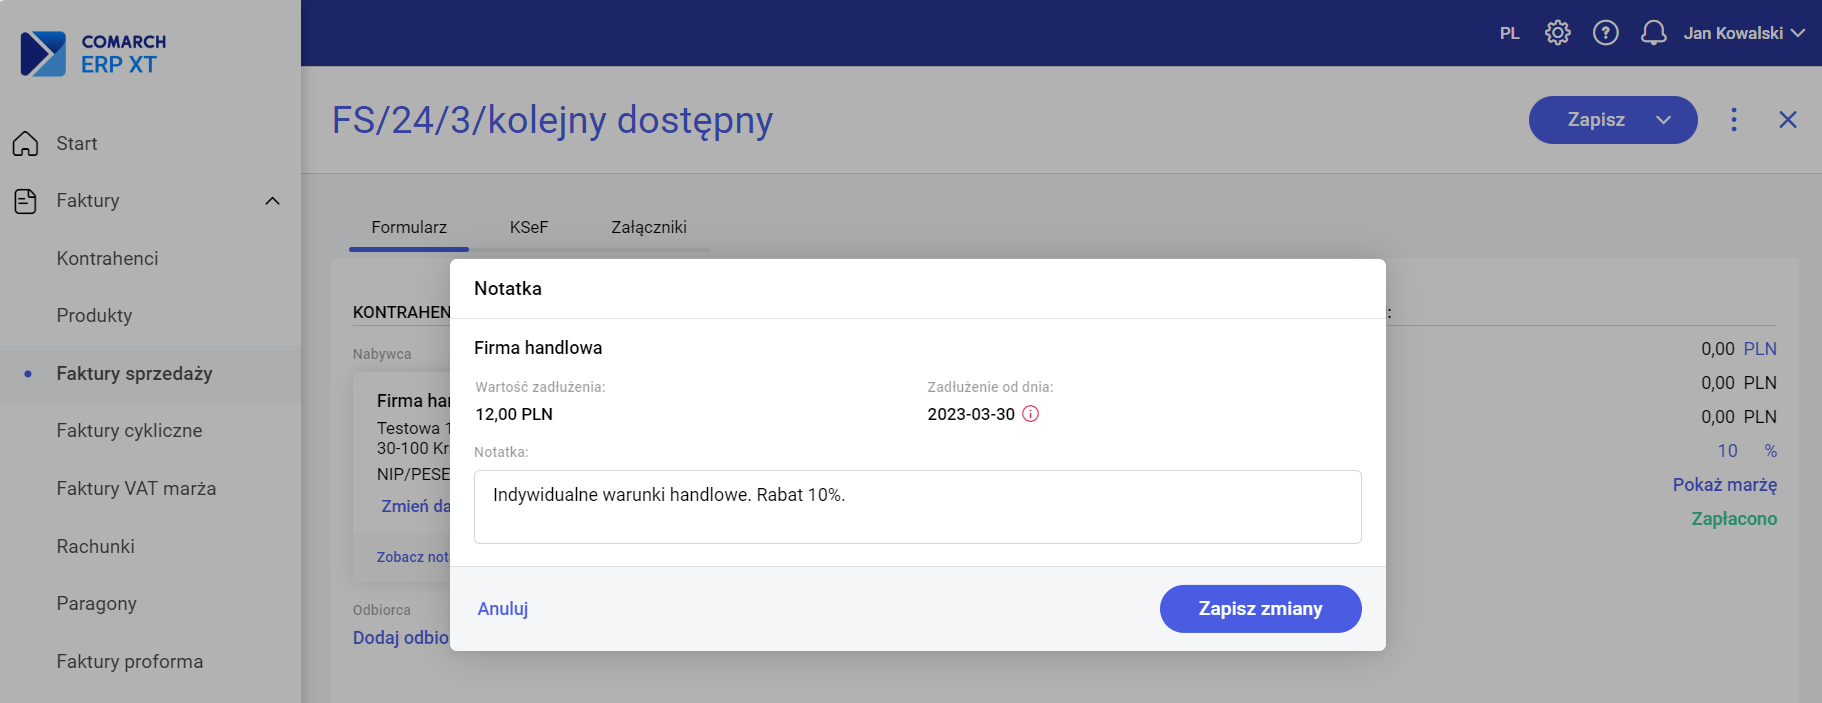
Task: Open Kontrahenci in the sidebar
Action: pos(108,259)
